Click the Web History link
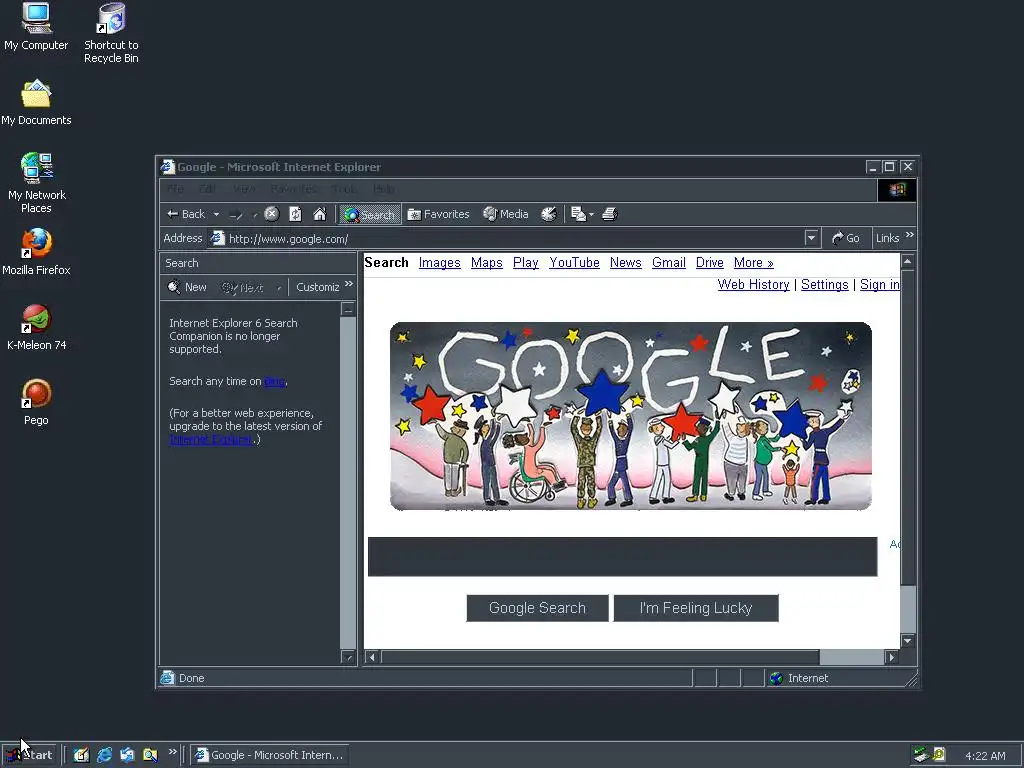Screen dimensions: 1024x768 coord(754,285)
